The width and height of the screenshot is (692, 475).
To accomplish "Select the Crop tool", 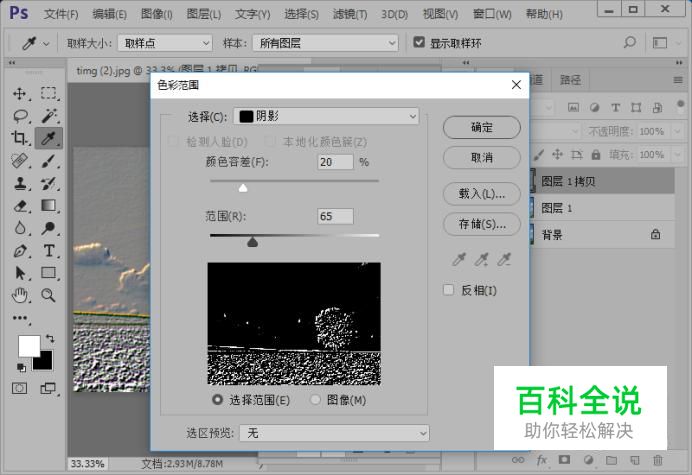I will [20, 138].
